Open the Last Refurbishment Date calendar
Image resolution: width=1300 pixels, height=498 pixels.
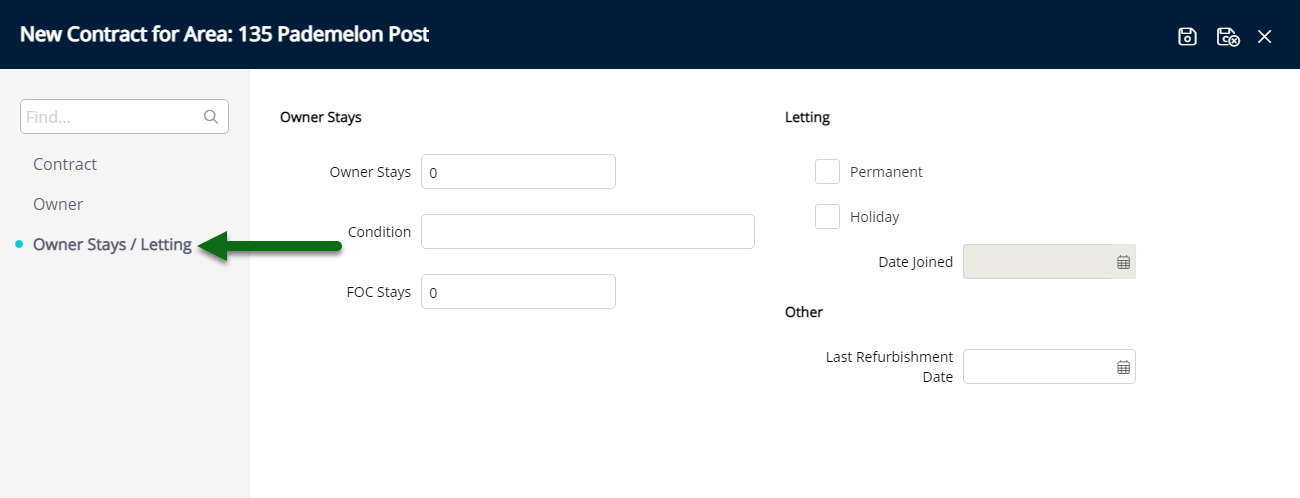coord(1123,367)
